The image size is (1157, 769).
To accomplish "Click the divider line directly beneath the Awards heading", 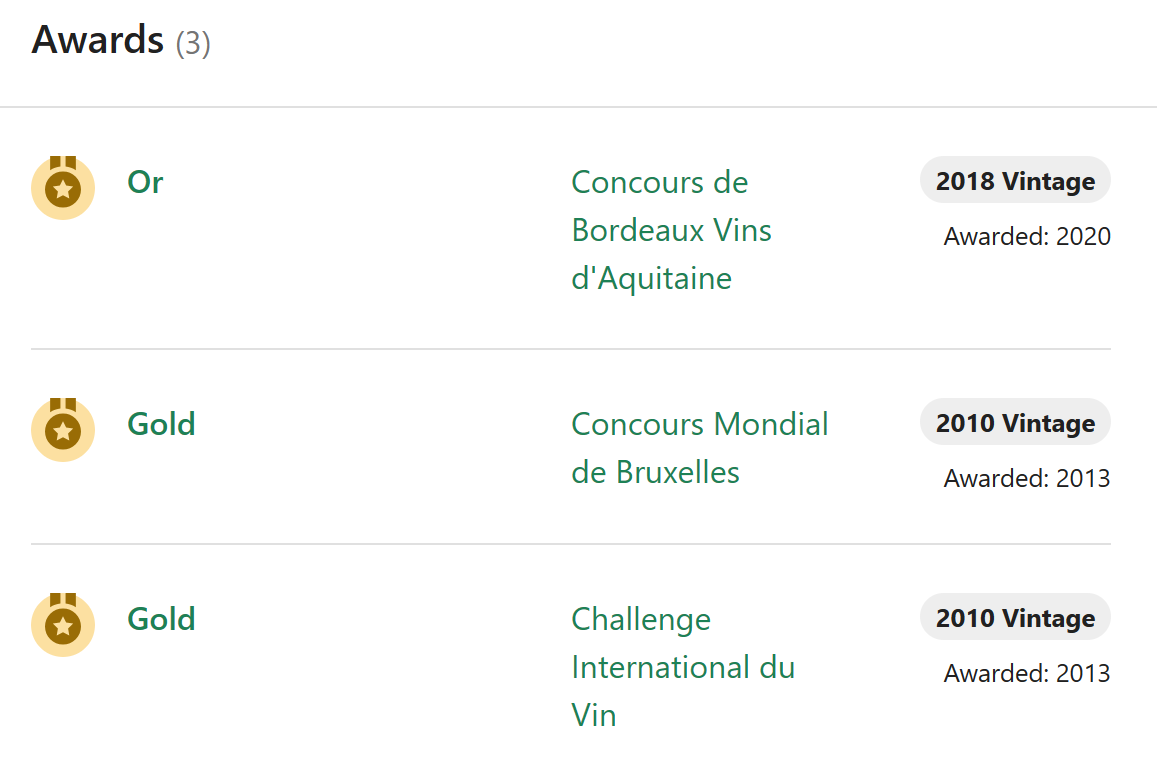I will point(578,106).
